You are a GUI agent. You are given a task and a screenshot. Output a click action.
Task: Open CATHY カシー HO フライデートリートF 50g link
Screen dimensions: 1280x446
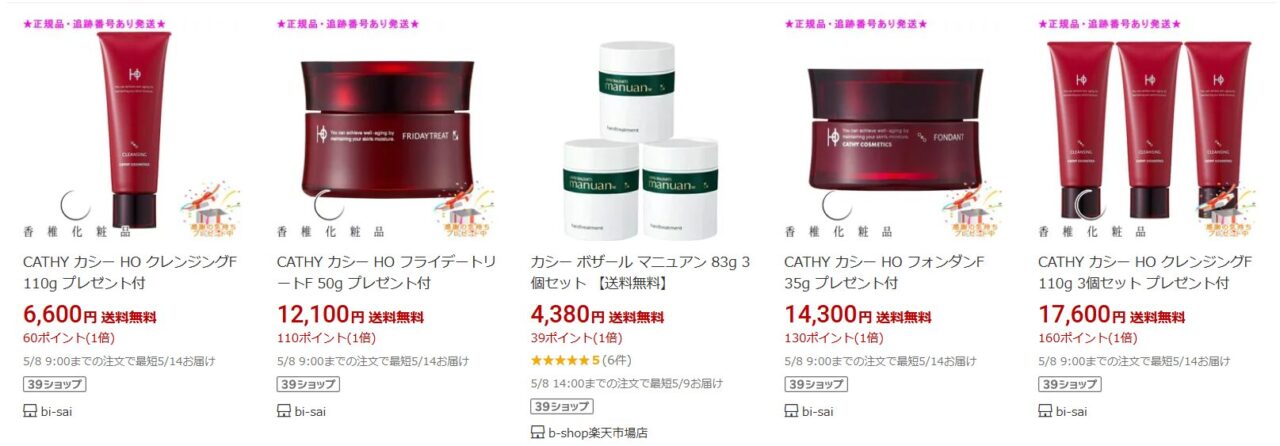pyautogui.click(x=384, y=272)
